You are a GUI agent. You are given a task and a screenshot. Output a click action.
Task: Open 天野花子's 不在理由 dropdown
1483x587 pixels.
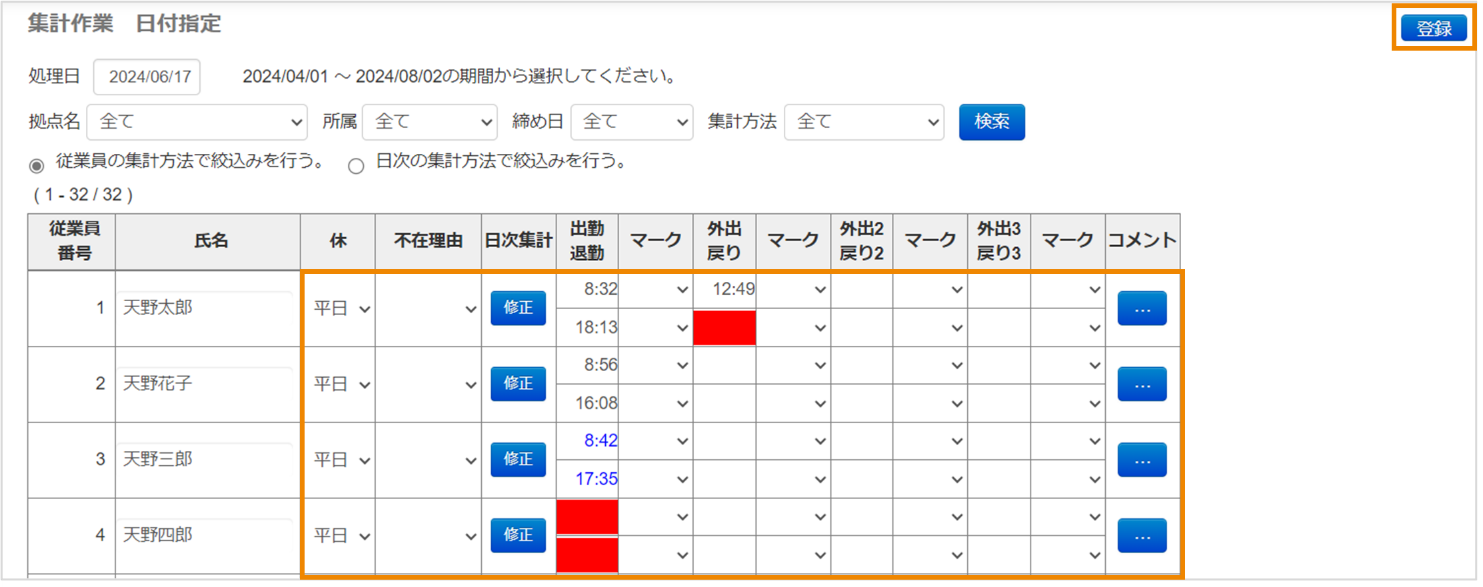(x=429, y=384)
